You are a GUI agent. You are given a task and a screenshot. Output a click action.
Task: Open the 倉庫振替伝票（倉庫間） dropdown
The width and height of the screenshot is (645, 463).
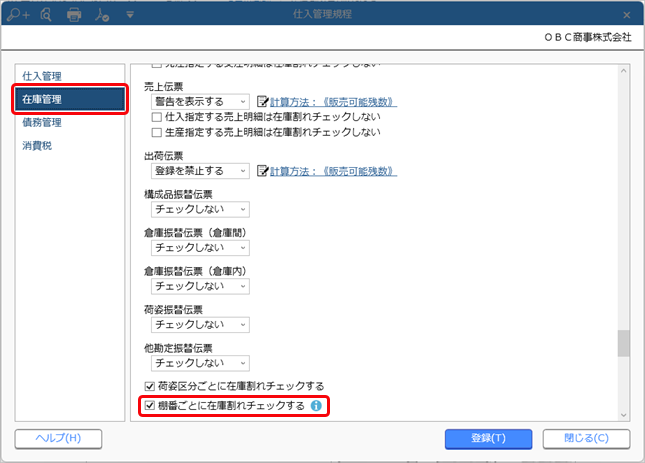(200, 248)
